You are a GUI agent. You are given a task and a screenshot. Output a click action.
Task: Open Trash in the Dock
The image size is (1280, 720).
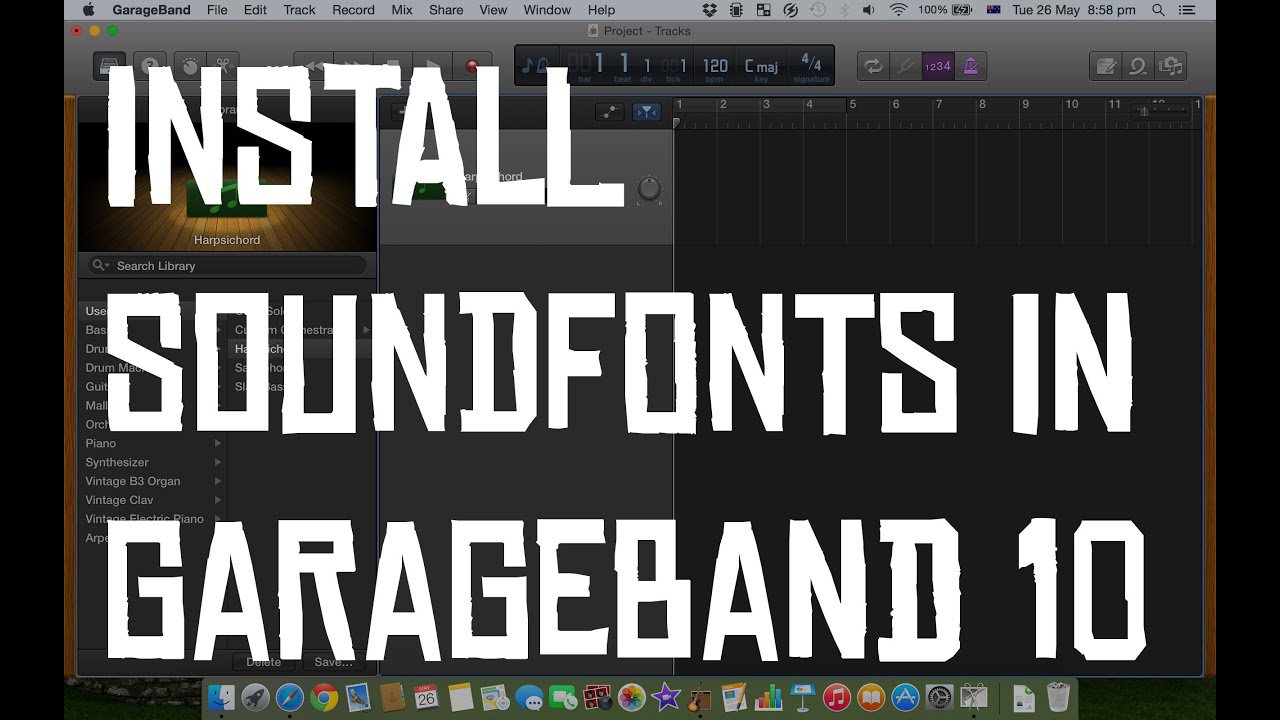click(1058, 697)
